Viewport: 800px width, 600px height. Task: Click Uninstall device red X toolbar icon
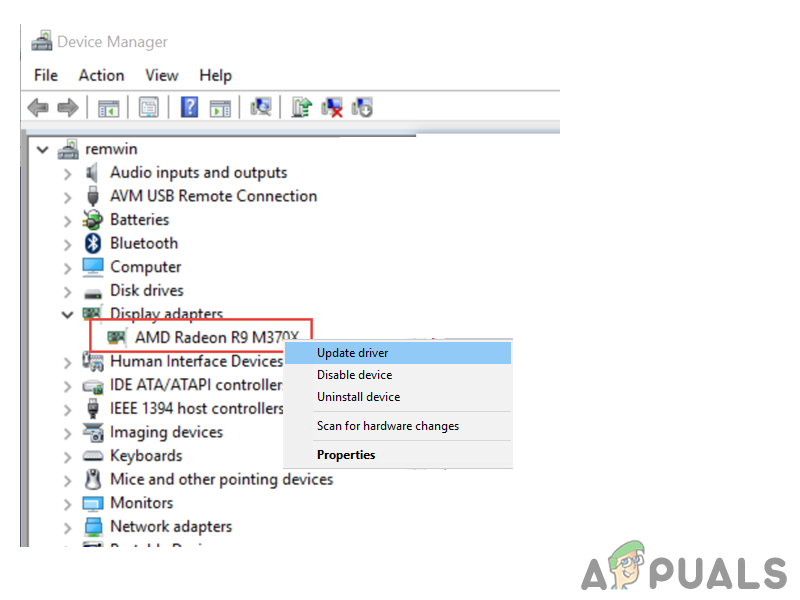(332, 107)
